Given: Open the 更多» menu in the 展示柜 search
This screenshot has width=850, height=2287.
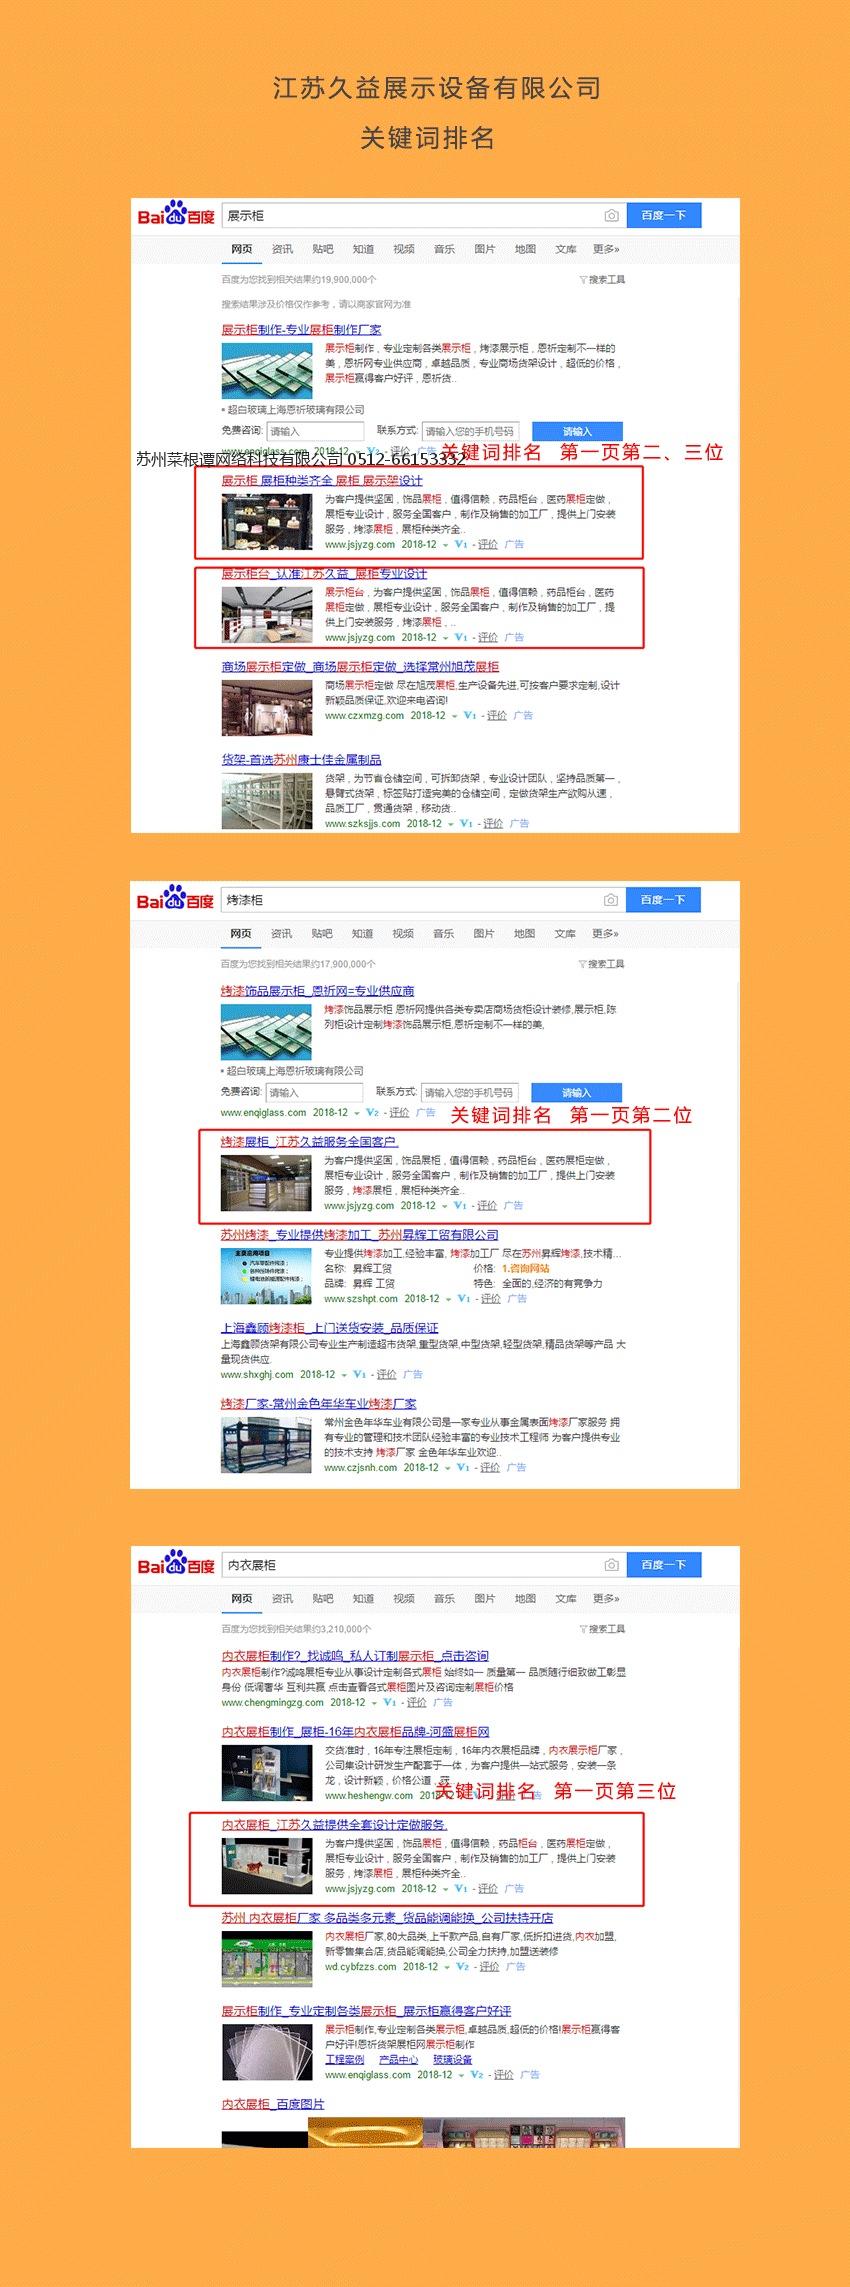Looking at the screenshot, I should tap(606, 249).
